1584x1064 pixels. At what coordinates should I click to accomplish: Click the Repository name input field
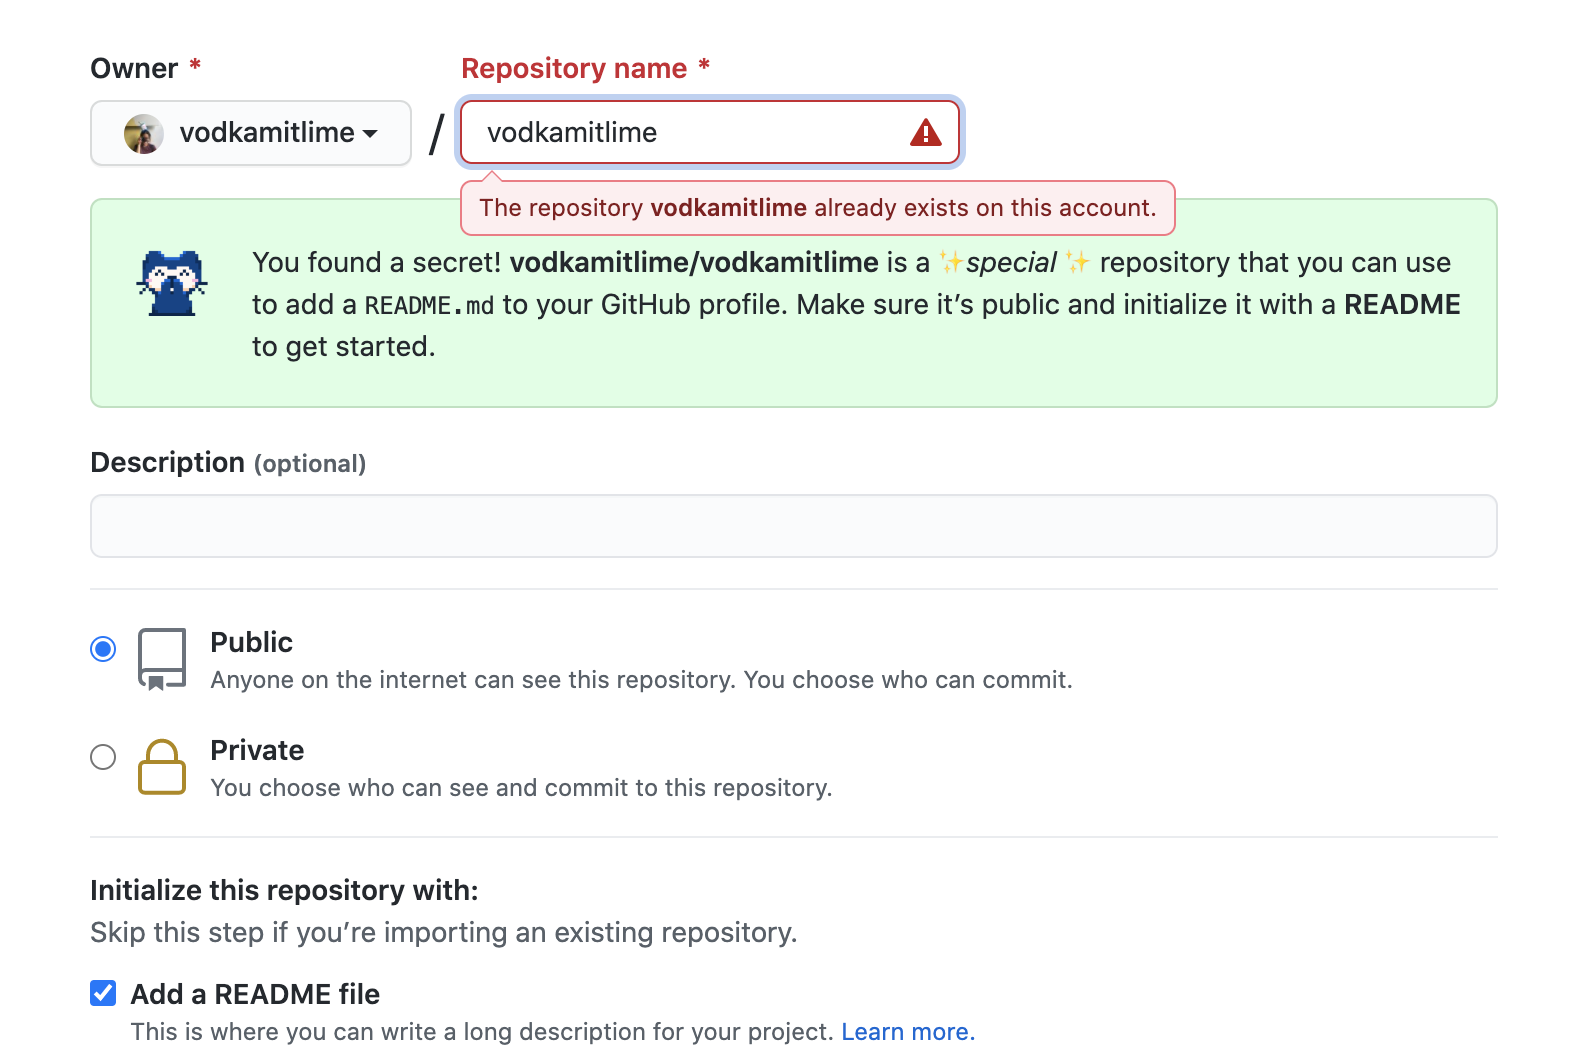[710, 132]
